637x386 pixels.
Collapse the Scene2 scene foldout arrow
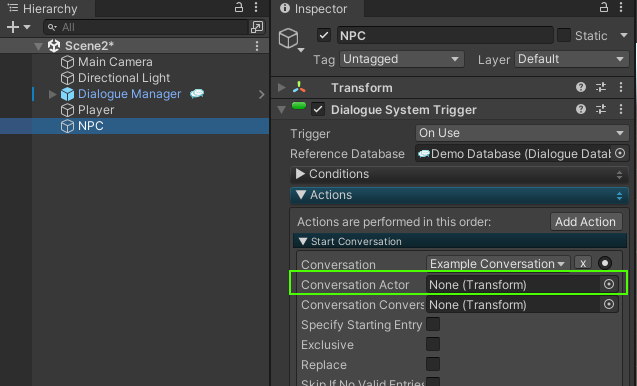click(x=39, y=46)
